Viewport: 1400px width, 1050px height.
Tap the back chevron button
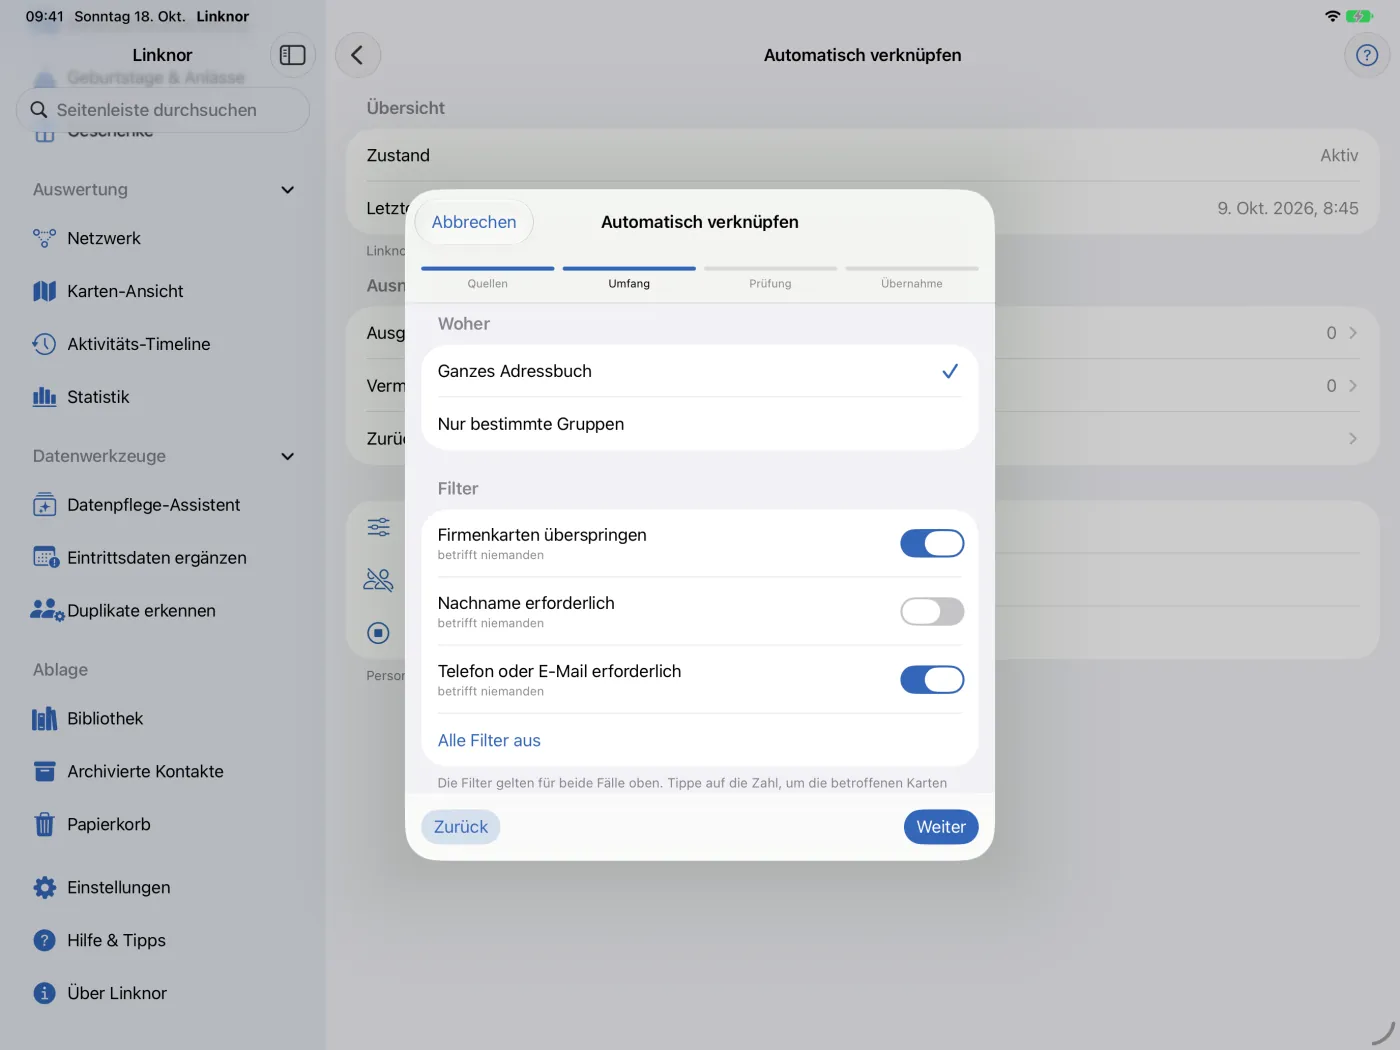point(357,55)
